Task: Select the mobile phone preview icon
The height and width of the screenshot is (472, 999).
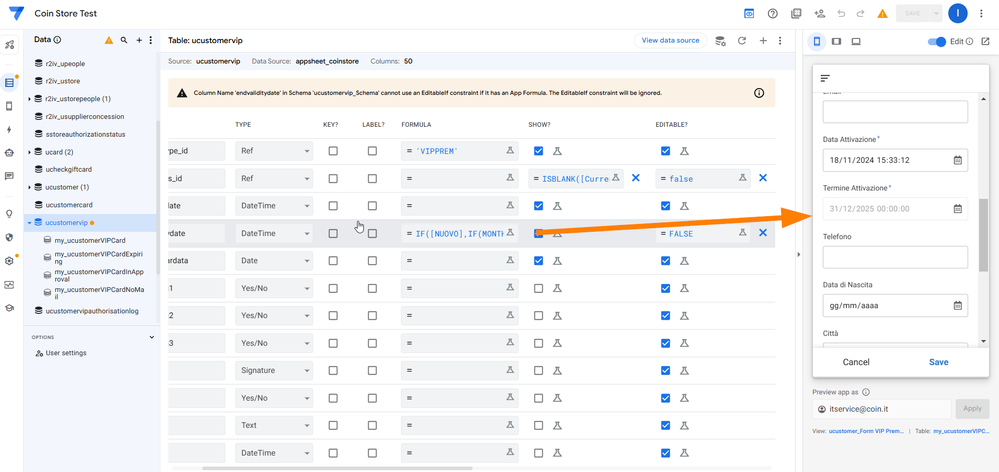Action: click(x=817, y=41)
